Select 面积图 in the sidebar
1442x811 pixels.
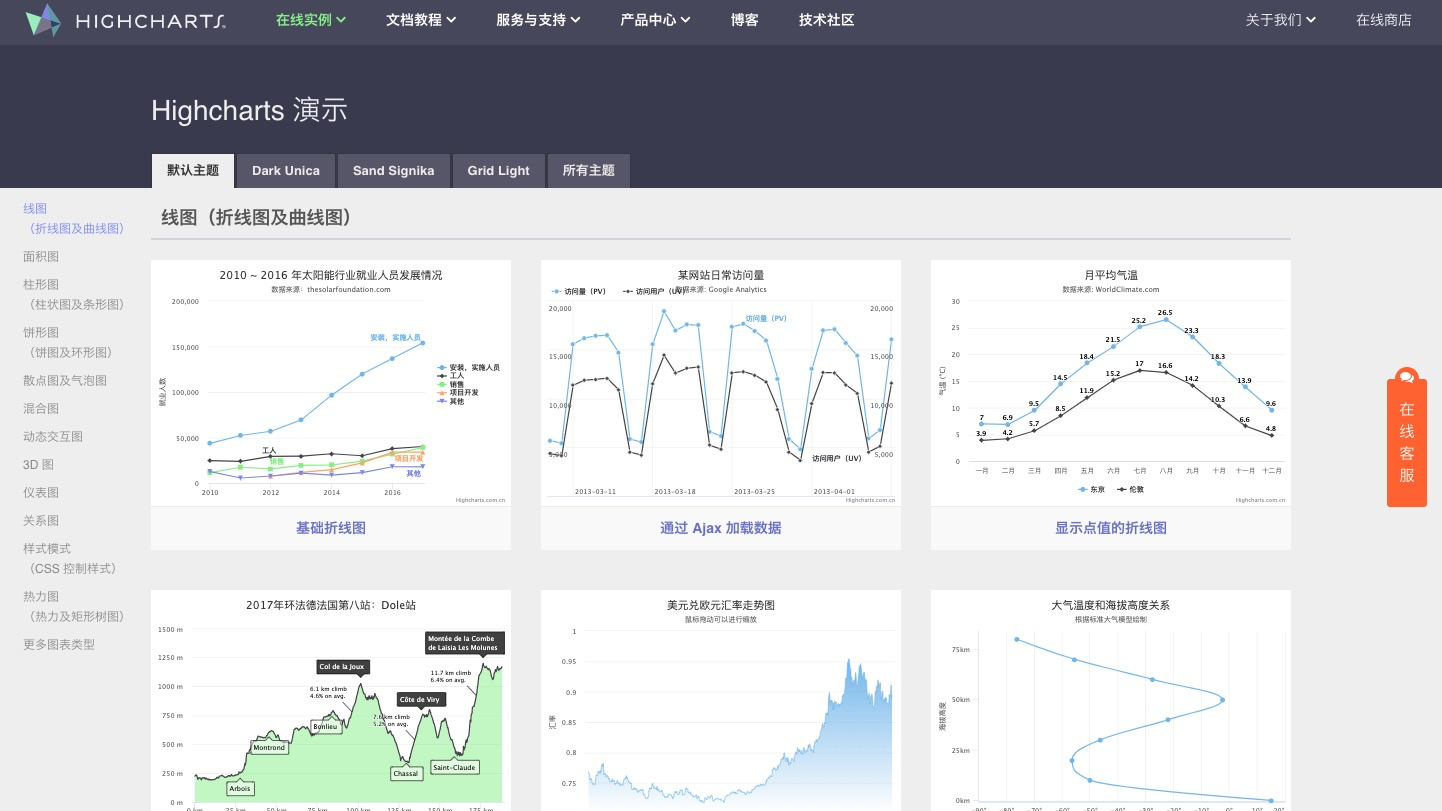[41, 256]
